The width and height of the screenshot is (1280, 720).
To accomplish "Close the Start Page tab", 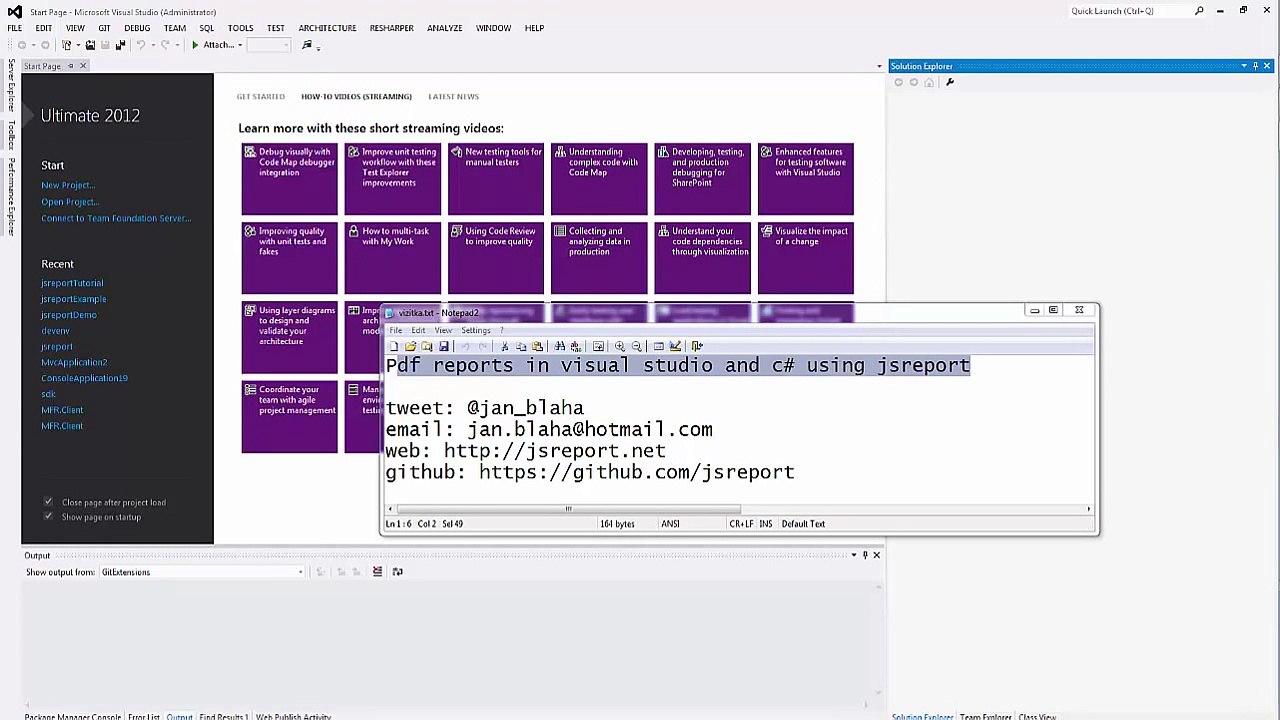I will pos(83,66).
